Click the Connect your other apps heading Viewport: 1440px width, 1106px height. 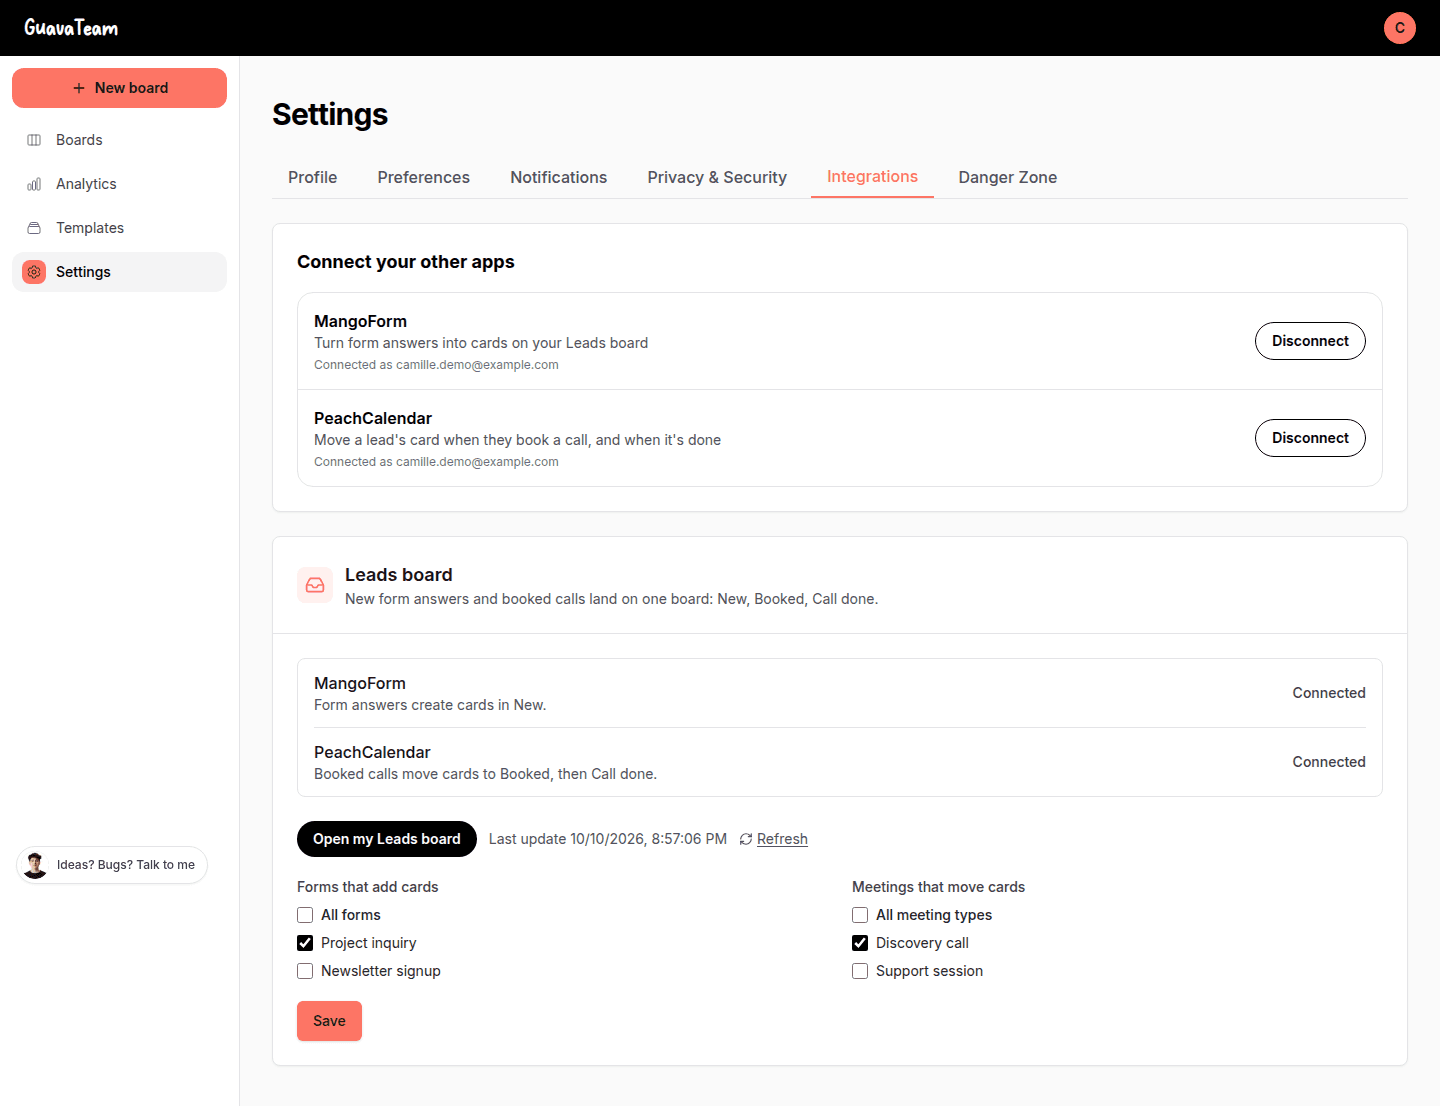[406, 262]
